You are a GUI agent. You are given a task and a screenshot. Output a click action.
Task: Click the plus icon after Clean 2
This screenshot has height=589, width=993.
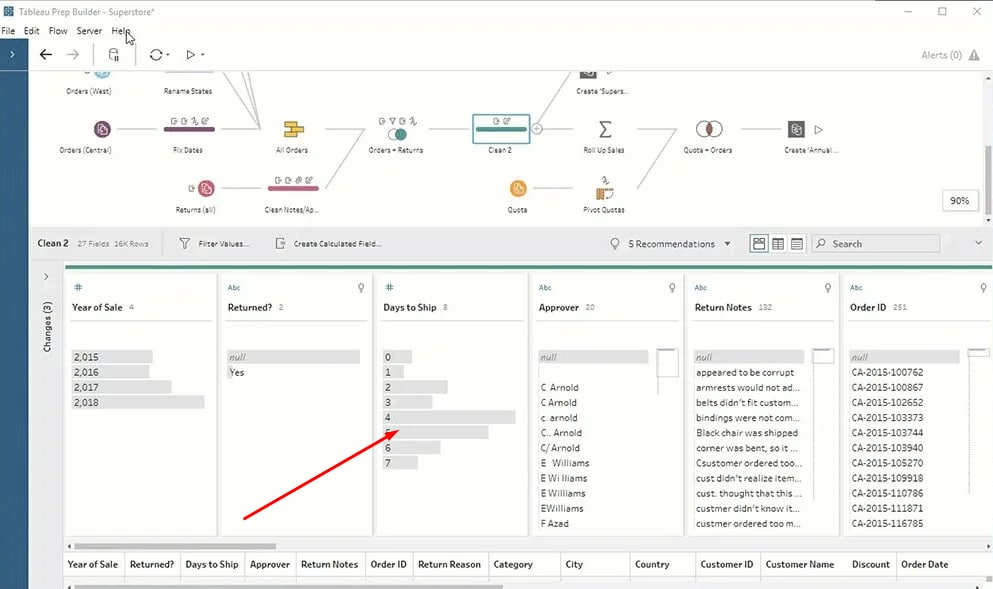tap(536, 129)
